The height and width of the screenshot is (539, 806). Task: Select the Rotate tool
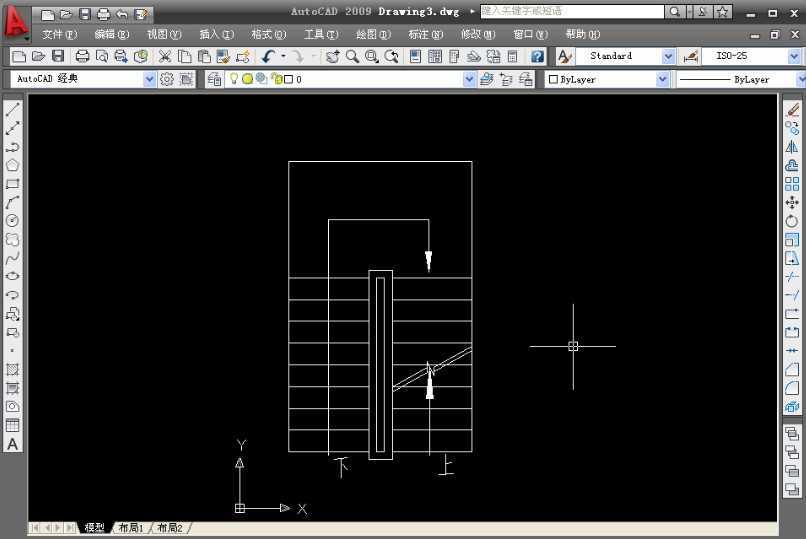click(792, 221)
